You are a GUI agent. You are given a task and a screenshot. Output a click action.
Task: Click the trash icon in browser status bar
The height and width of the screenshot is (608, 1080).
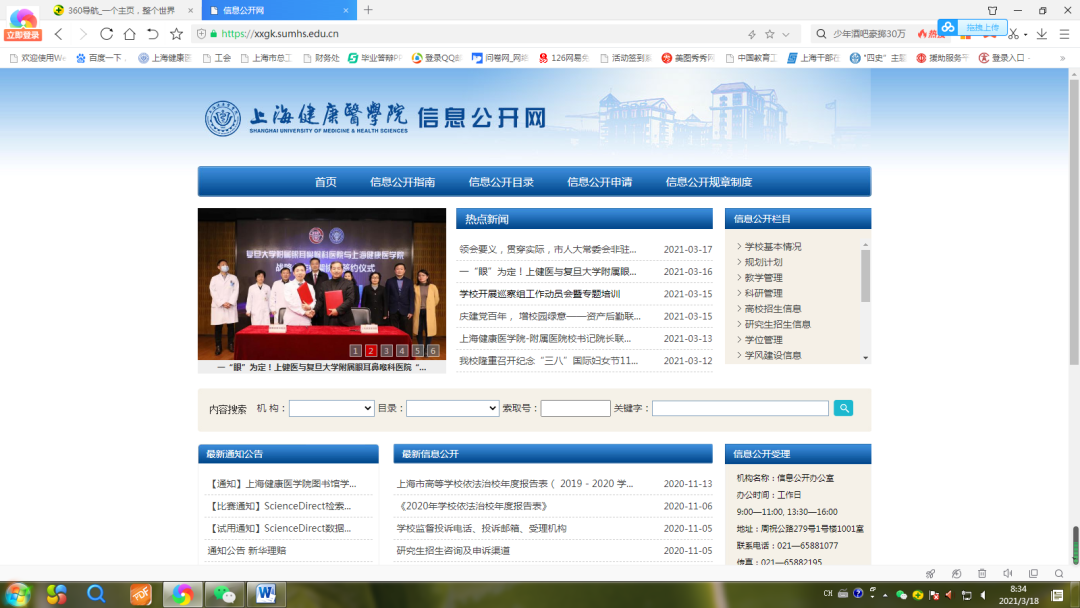[x=982, y=574]
